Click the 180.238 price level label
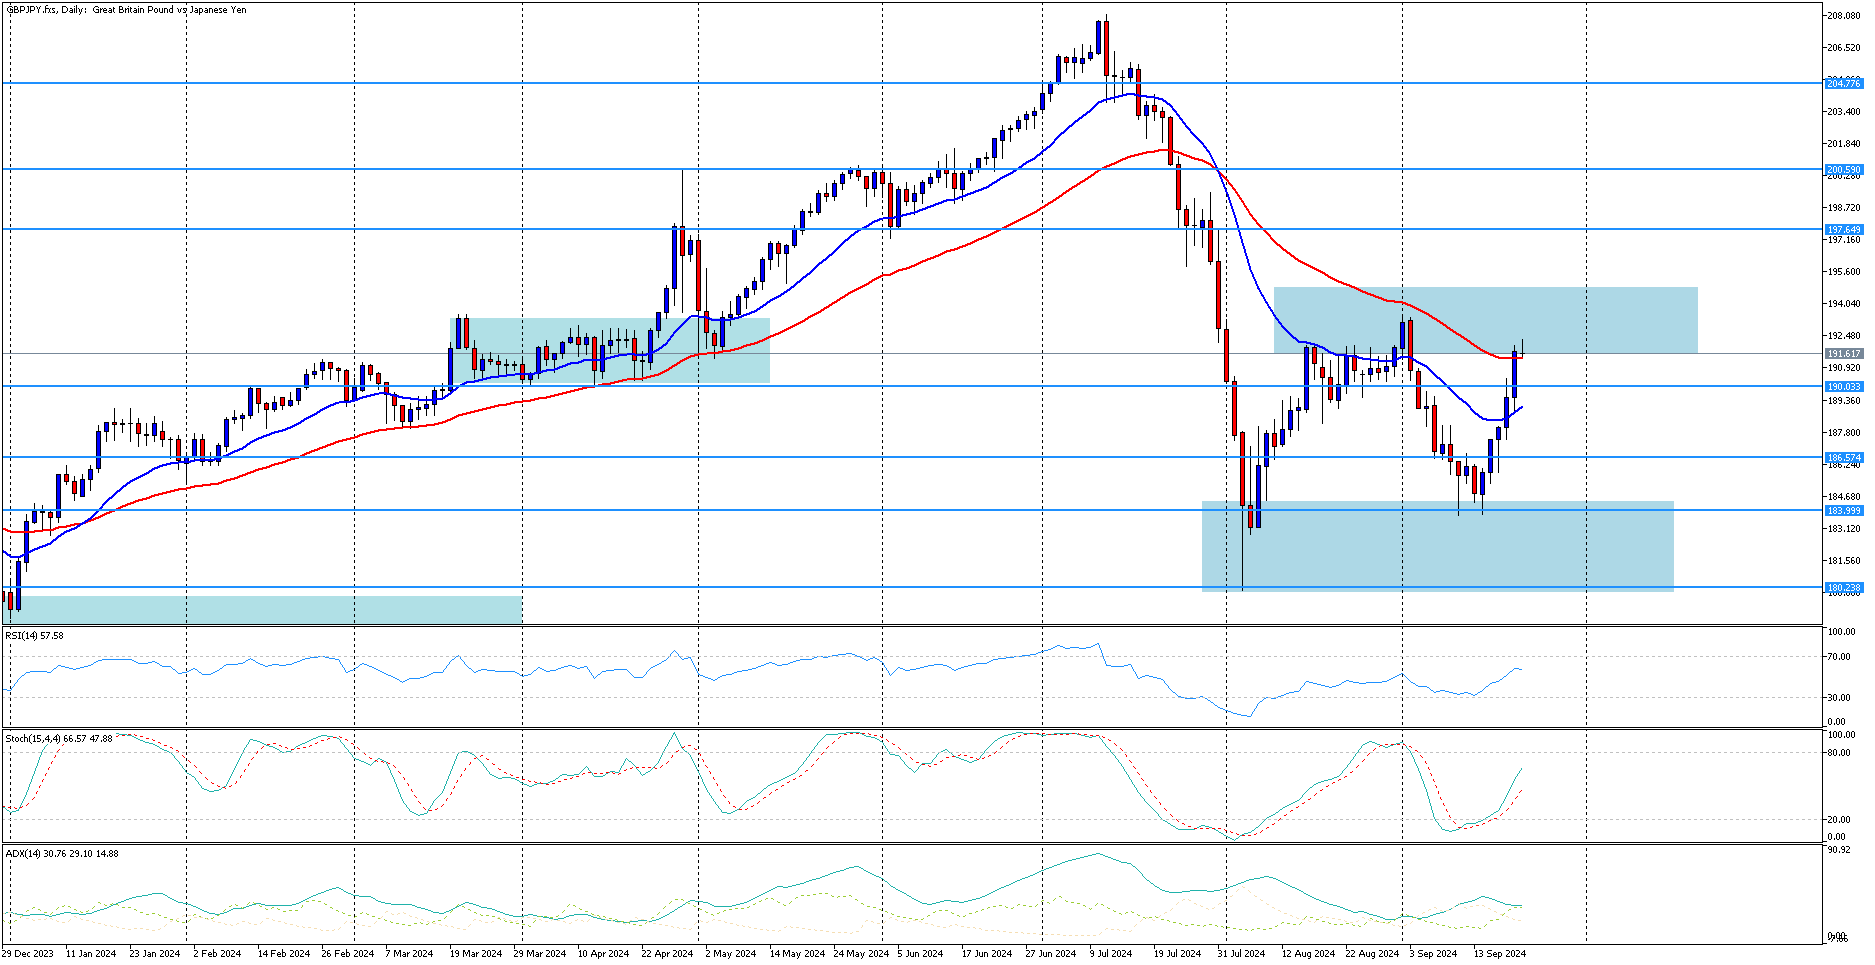1875x965 pixels. 1843,588
